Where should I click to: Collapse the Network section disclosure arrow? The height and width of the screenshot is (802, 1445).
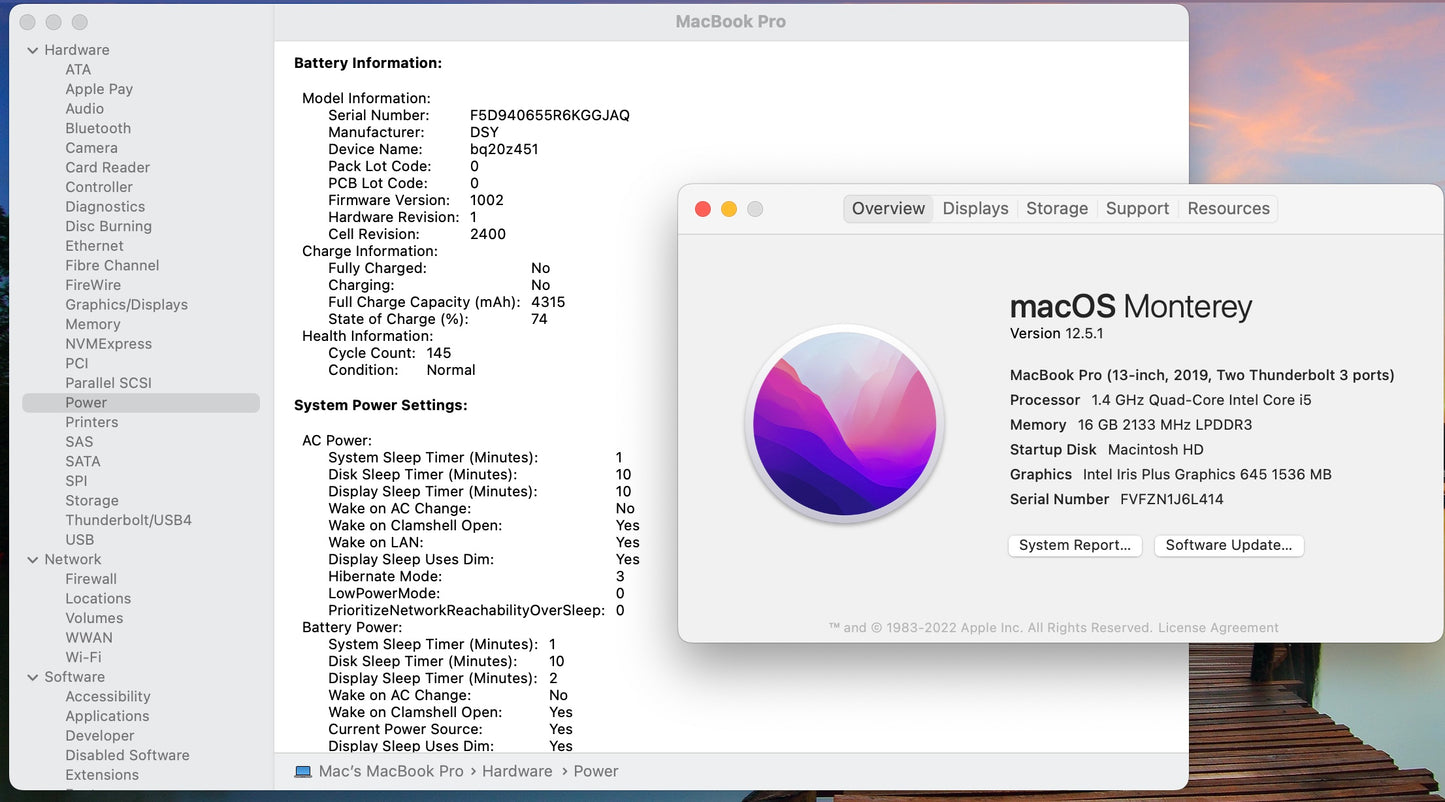tap(33, 560)
